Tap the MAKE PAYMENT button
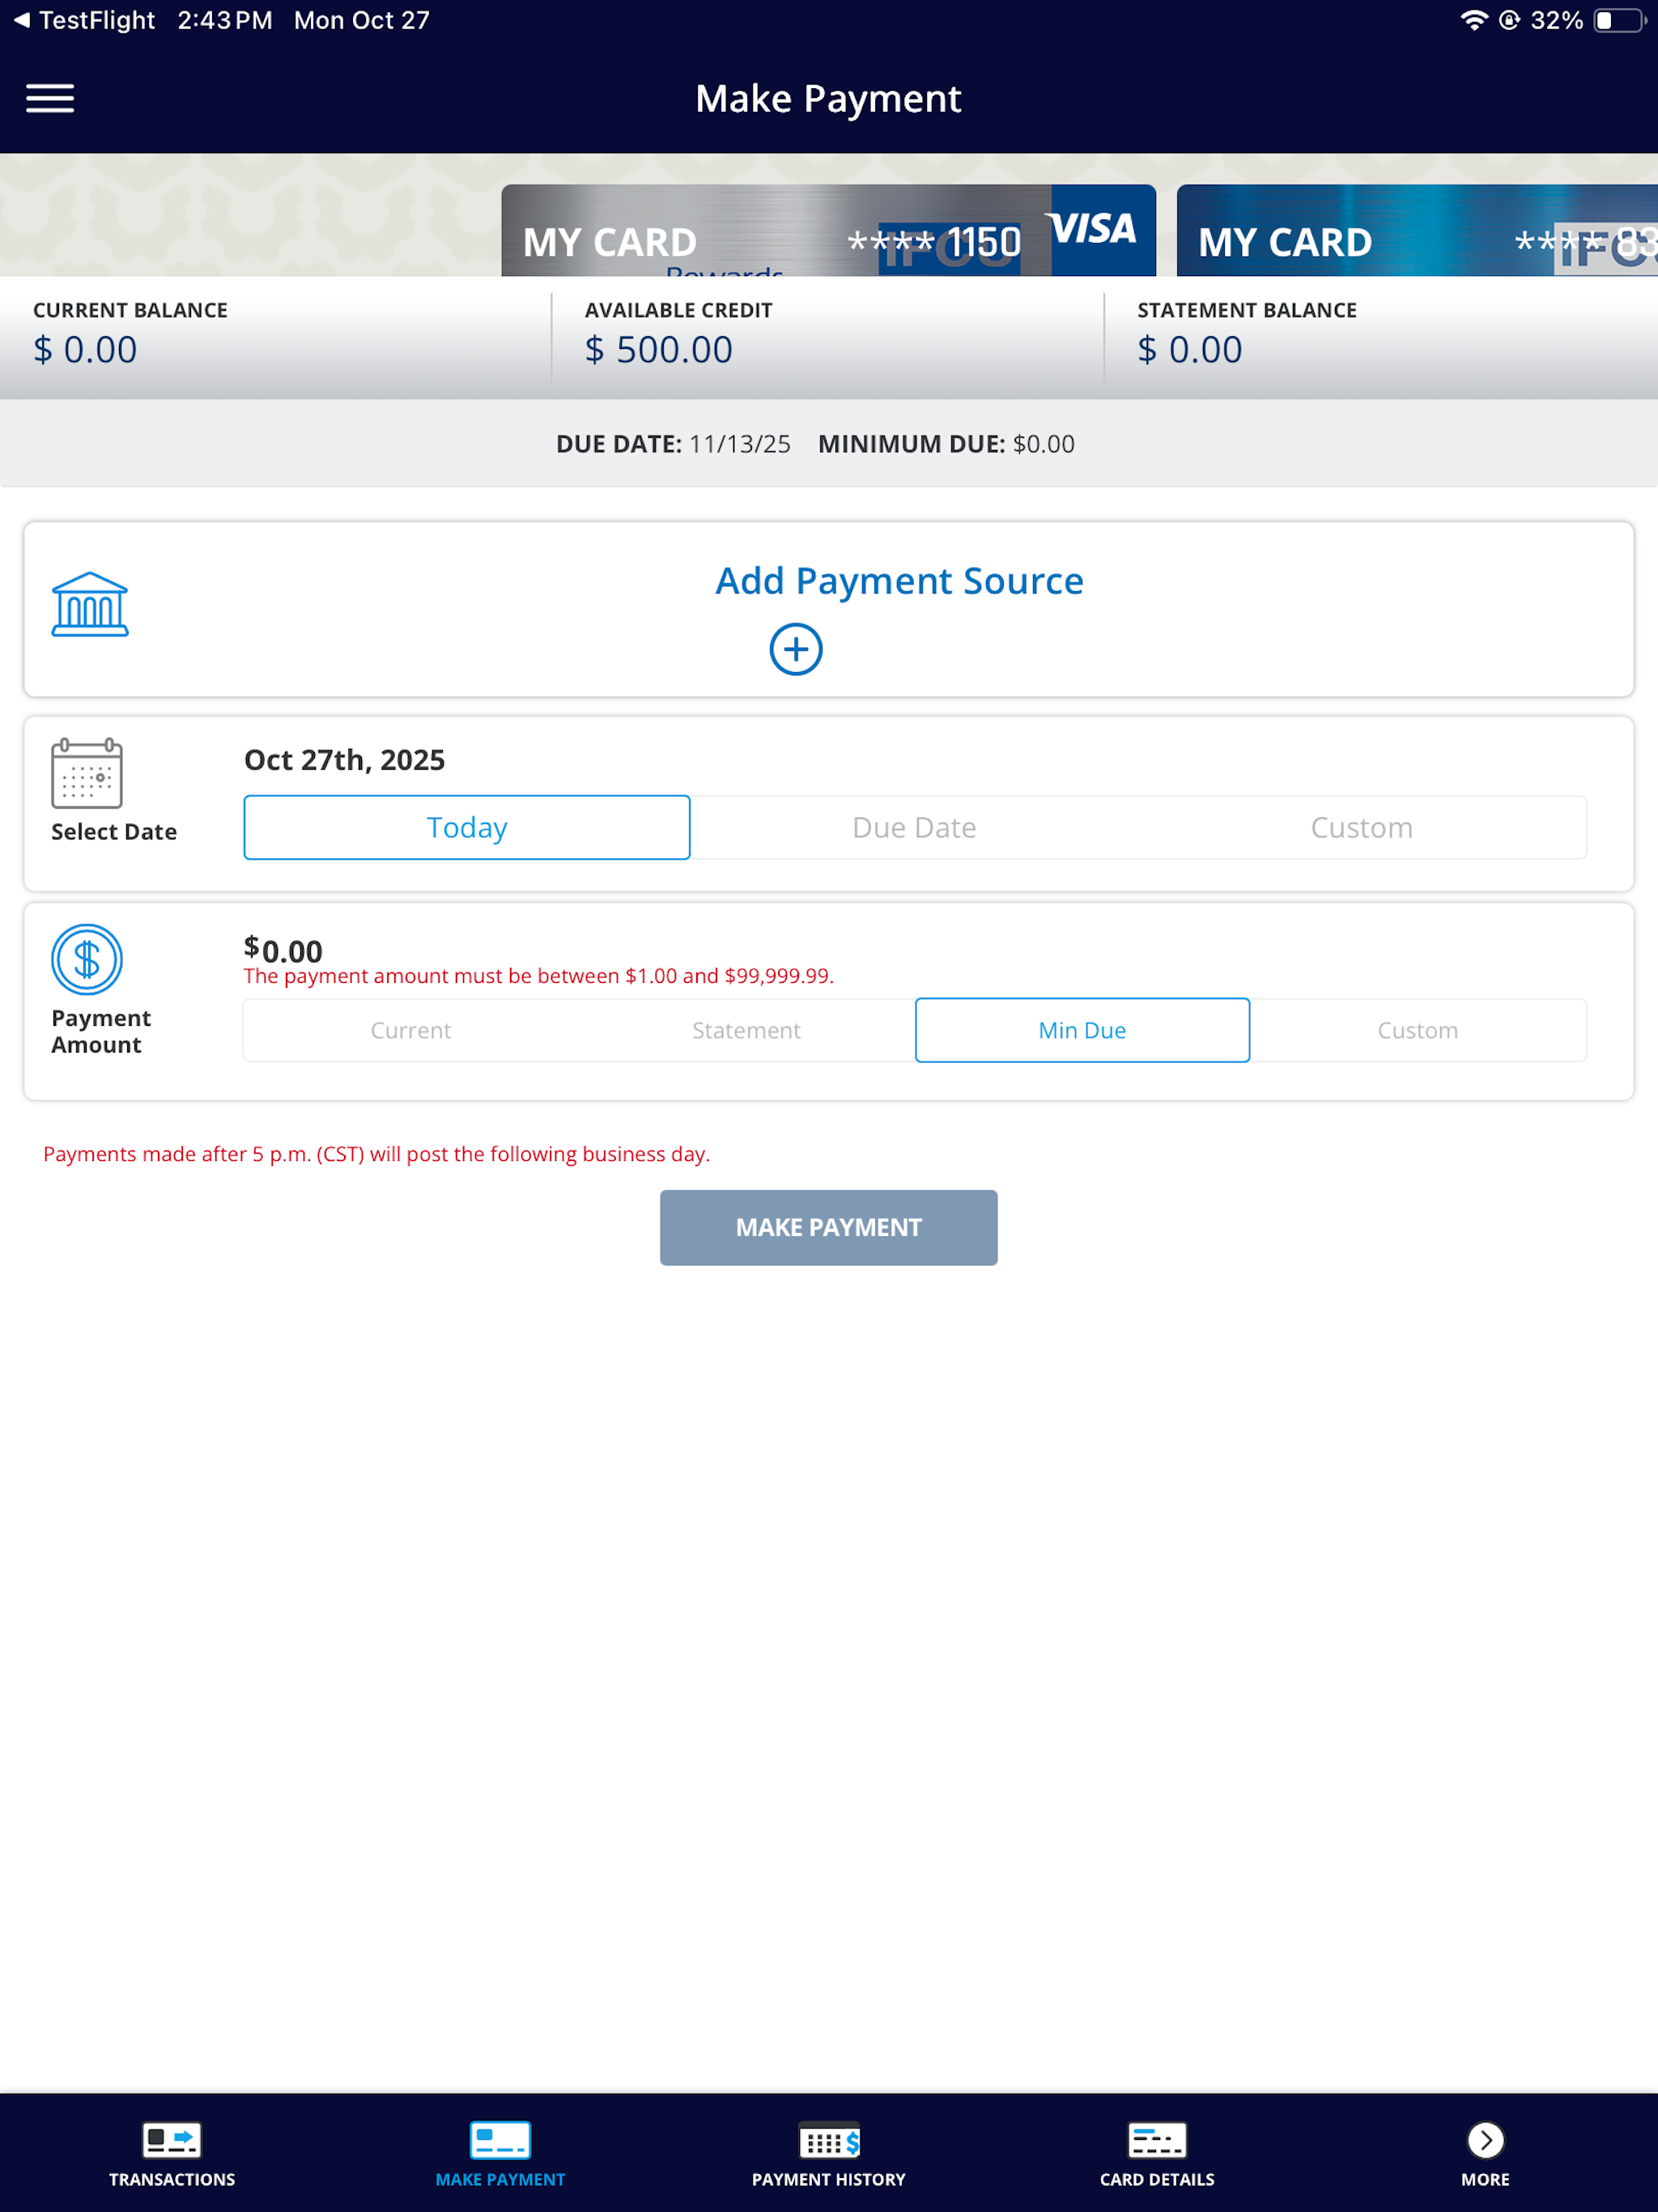The image size is (1658, 2212). pyautogui.click(x=829, y=1227)
